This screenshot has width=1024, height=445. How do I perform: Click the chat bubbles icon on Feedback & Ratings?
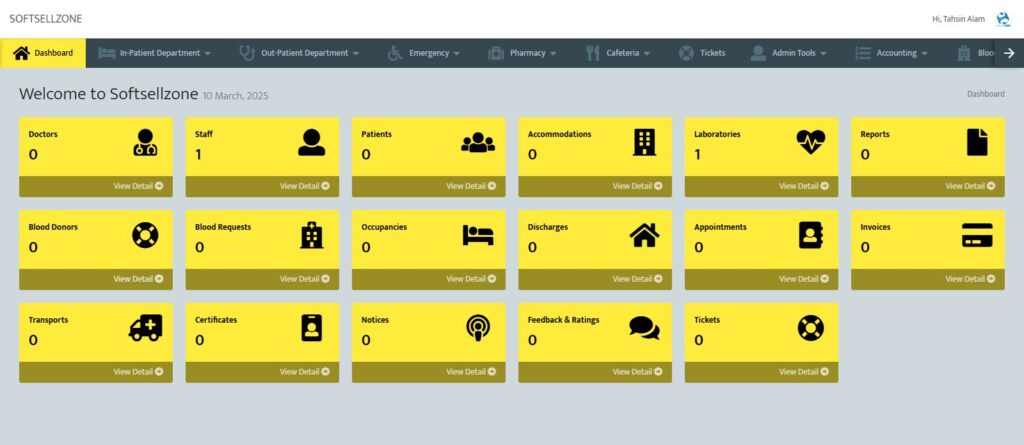point(644,328)
